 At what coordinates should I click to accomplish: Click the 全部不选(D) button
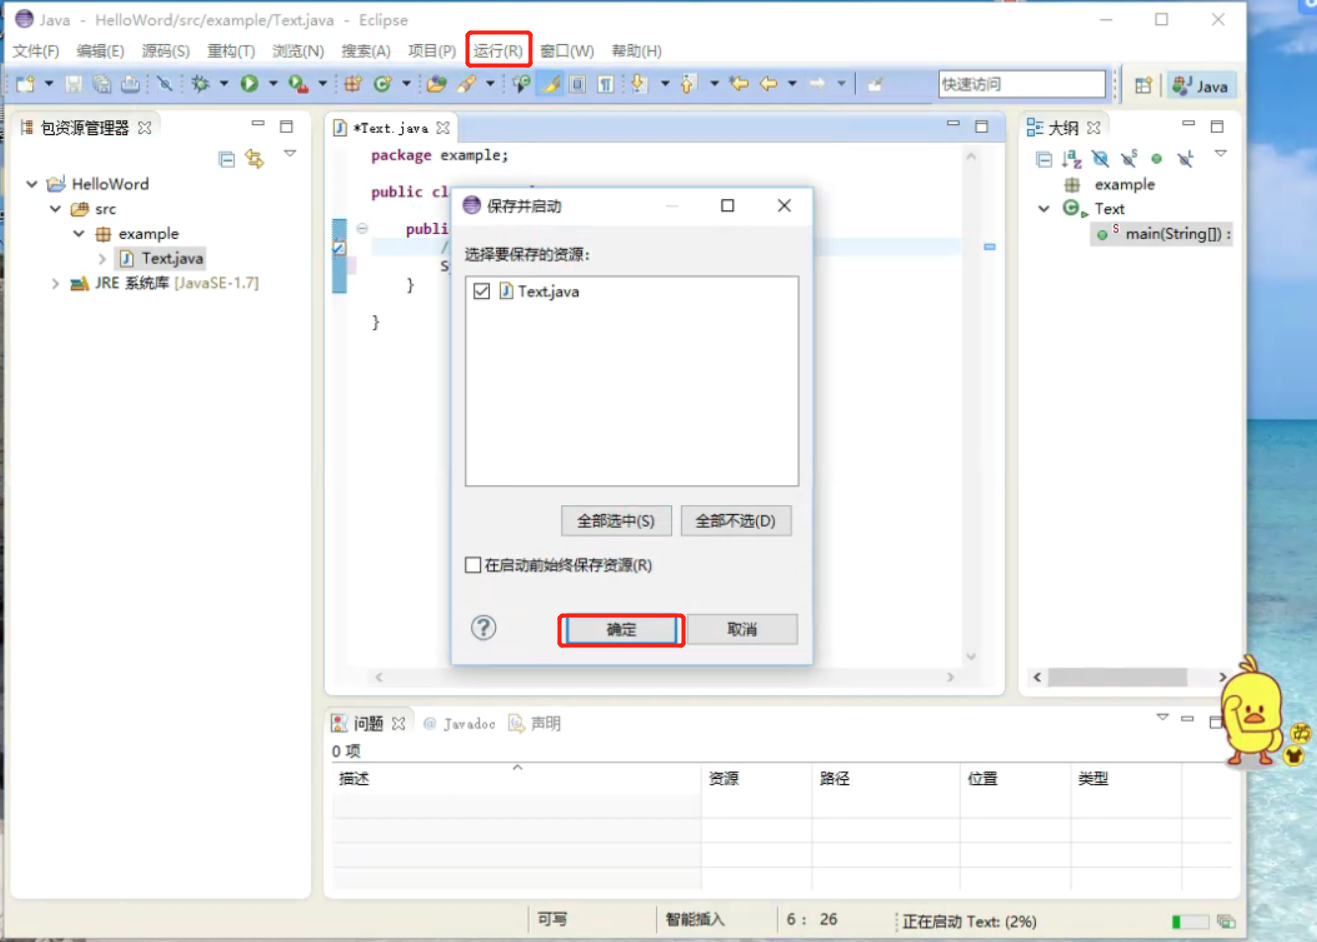pyautogui.click(x=736, y=520)
